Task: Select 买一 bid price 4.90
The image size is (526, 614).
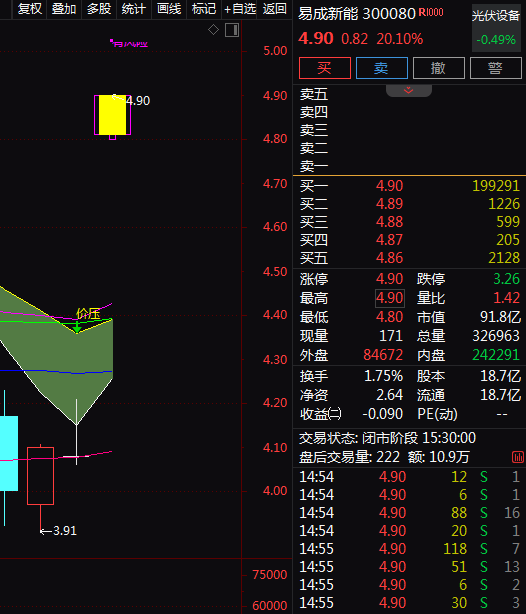Action: coord(389,186)
